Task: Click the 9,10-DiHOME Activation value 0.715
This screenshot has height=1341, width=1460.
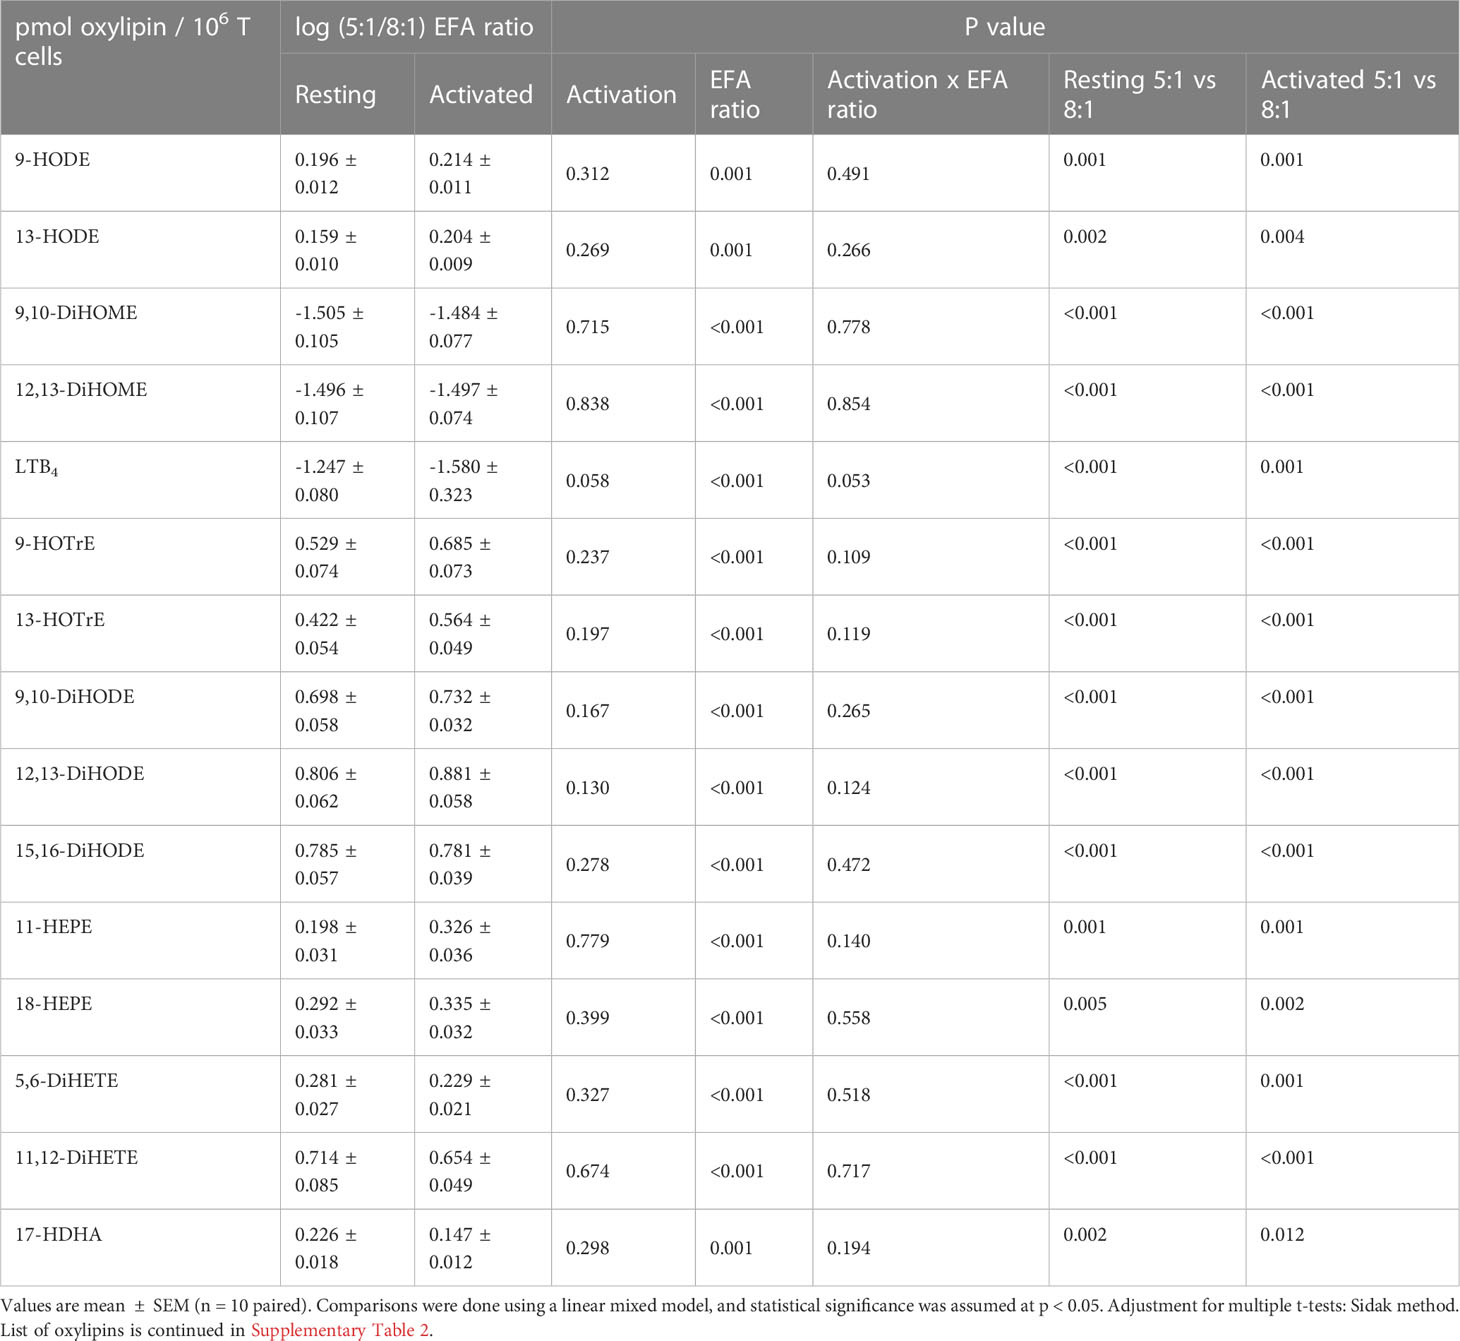Action: pos(588,327)
